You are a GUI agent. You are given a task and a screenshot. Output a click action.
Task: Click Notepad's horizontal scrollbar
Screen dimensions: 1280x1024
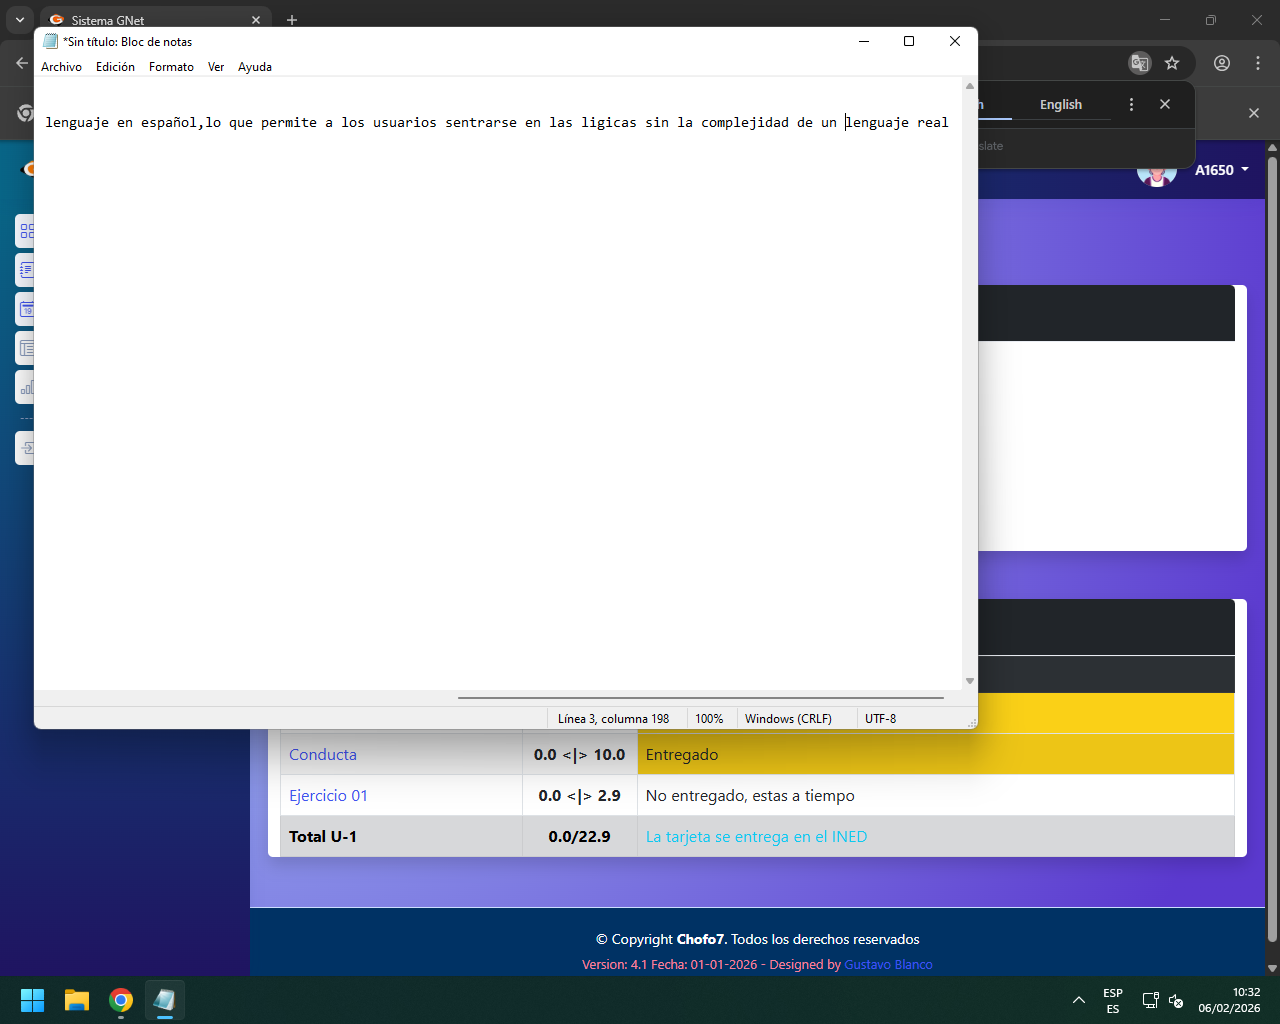700,697
